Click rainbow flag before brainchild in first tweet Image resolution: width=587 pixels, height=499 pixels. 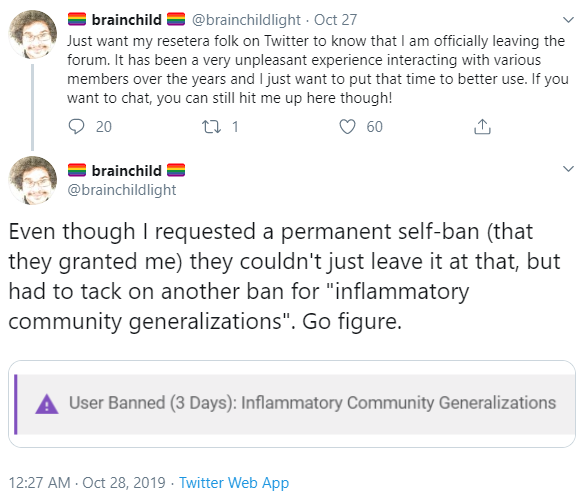(77, 19)
